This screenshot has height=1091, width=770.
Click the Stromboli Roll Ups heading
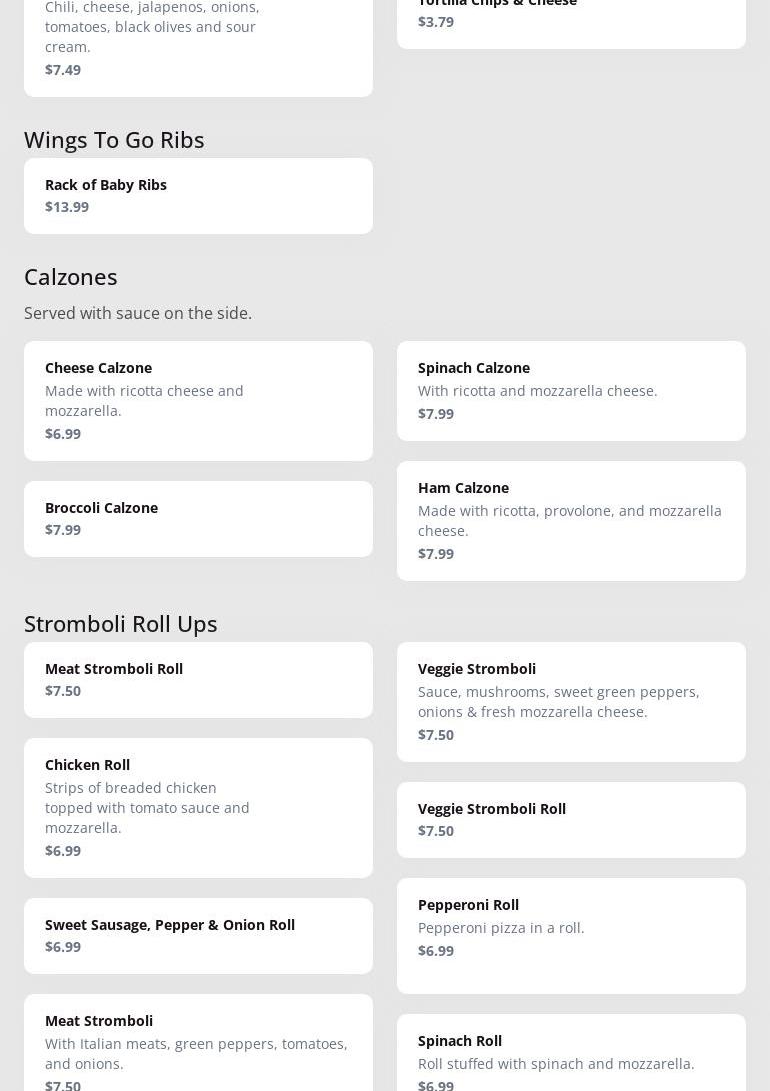click(x=121, y=623)
